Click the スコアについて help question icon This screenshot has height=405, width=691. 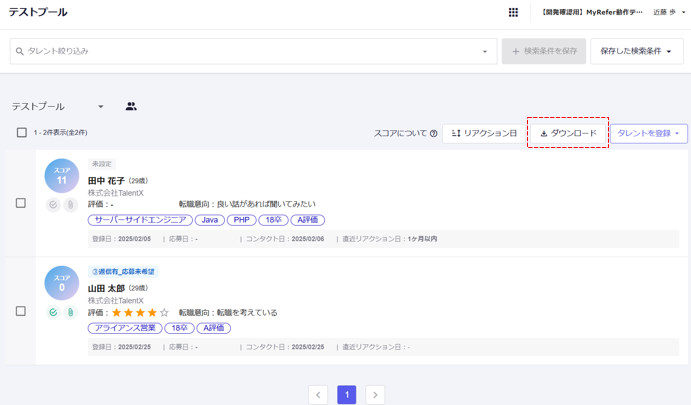click(x=433, y=133)
